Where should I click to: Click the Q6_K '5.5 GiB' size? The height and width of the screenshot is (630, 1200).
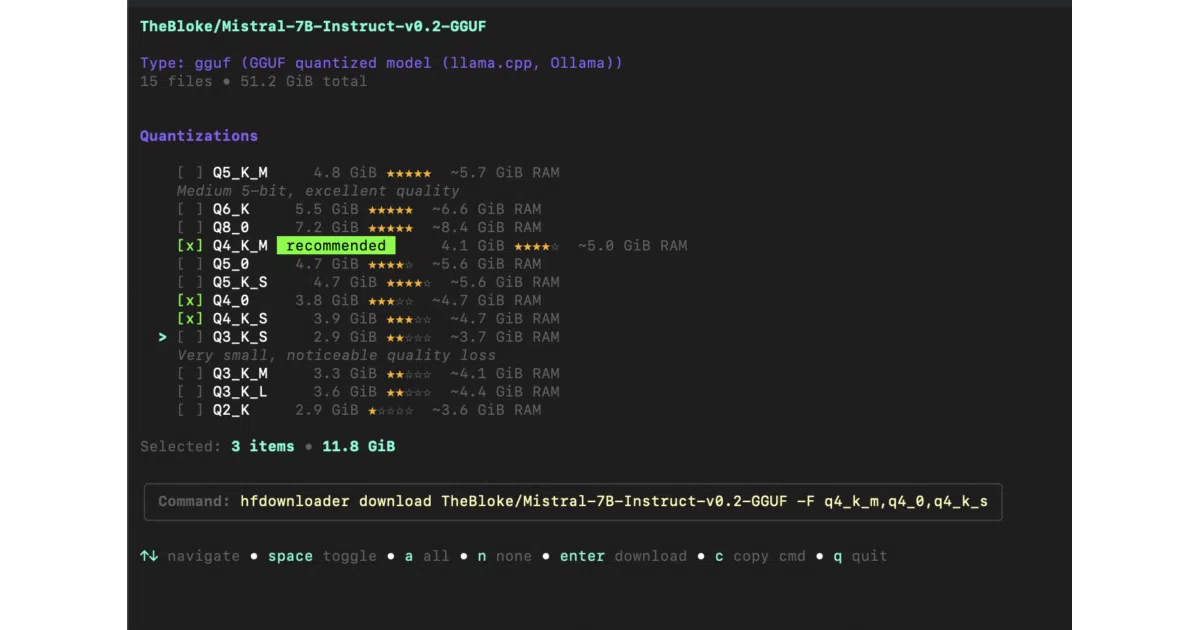click(327, 210)
